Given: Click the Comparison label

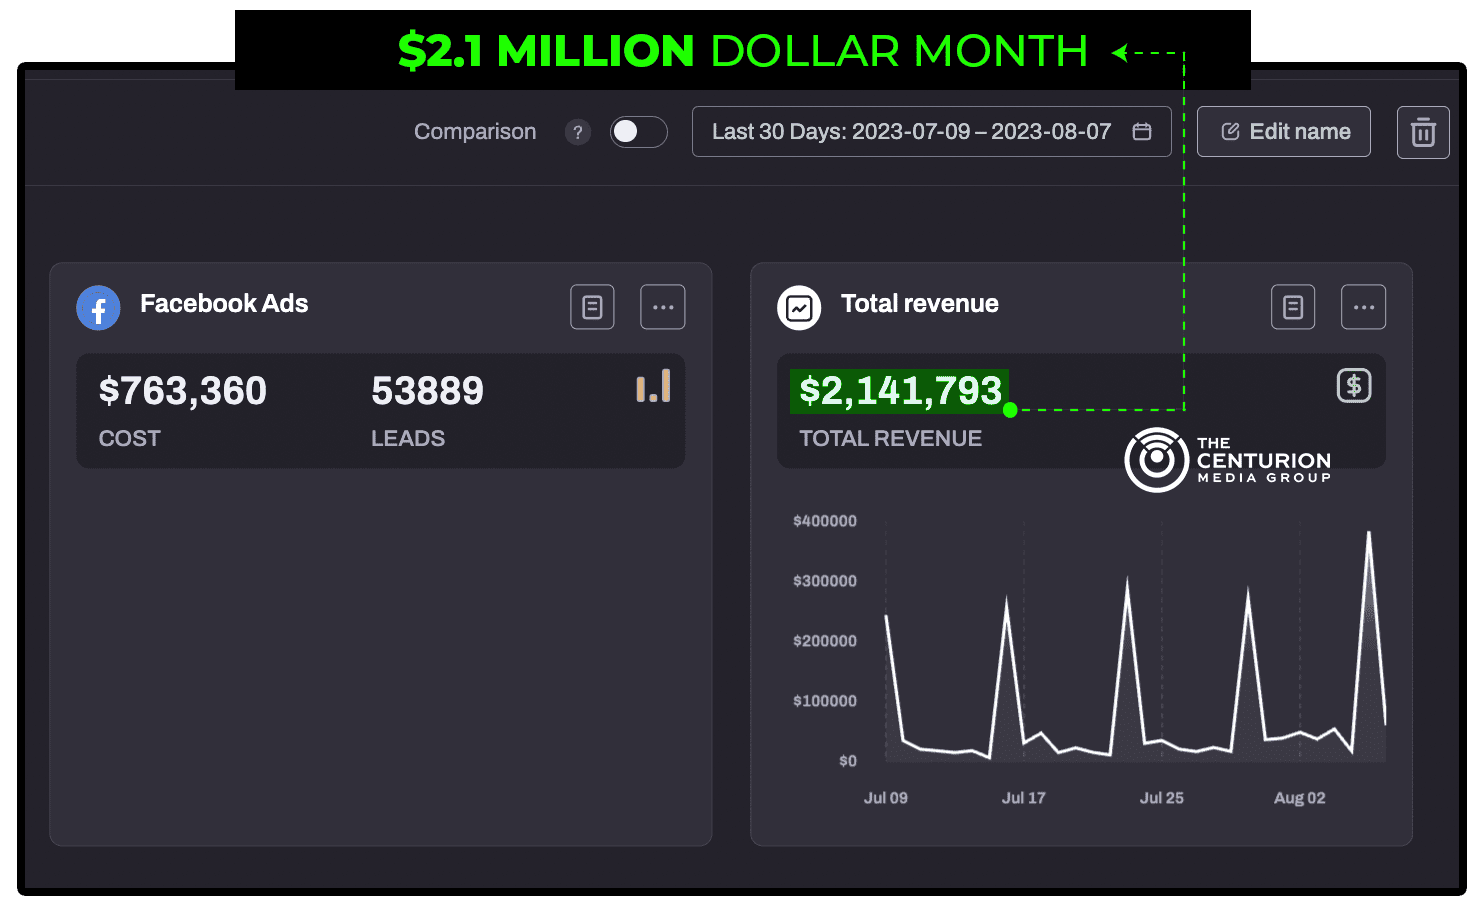Looking at the screenshot, I should click(475, 132).
